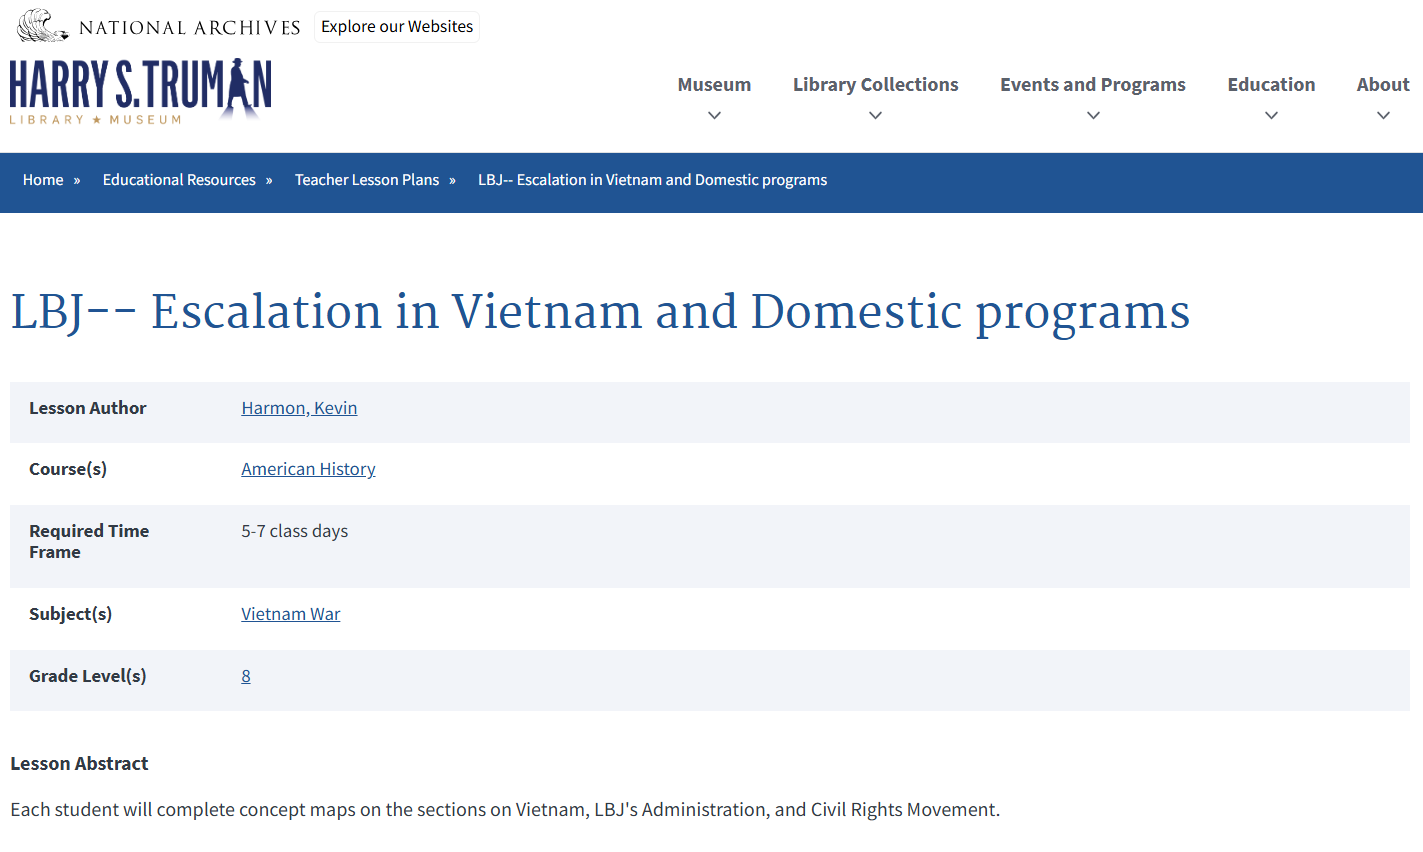Viewport: 1423px width, 852px height.
Task: Click the lesson author Harmon, Kevin link
Action: coord(299,407)
